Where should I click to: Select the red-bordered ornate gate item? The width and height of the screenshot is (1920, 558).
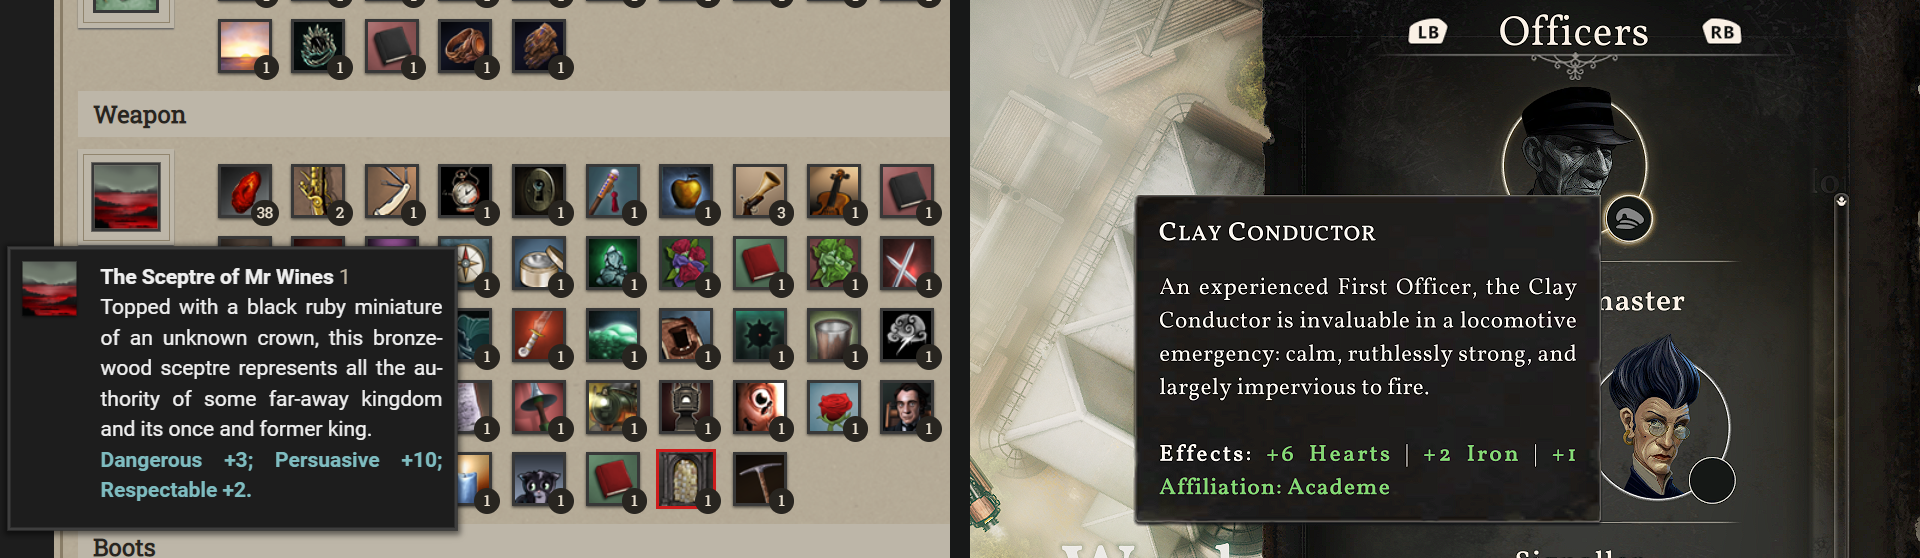[686, 479]
